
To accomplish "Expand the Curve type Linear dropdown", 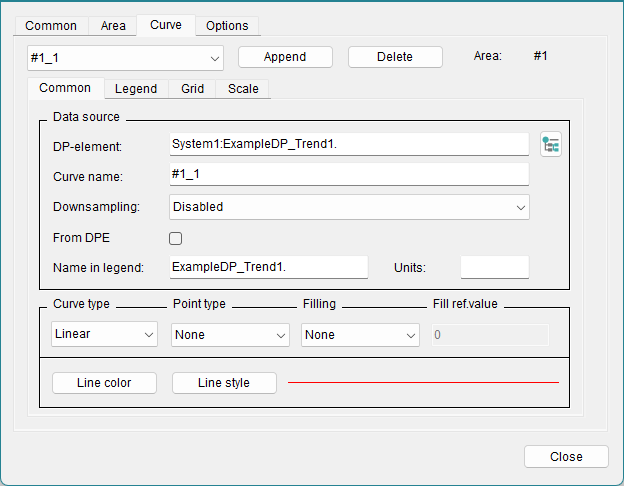I will 104,334.
